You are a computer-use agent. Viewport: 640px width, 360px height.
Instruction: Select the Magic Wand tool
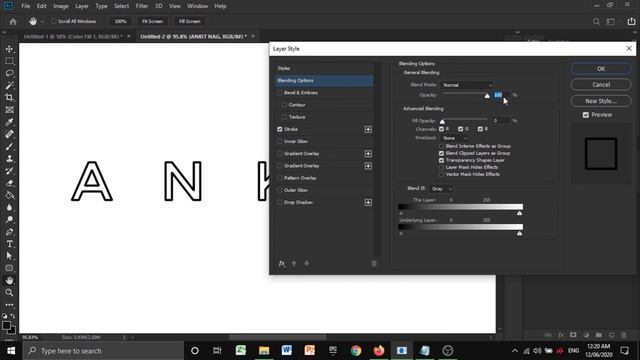click(x=9, y=85)
